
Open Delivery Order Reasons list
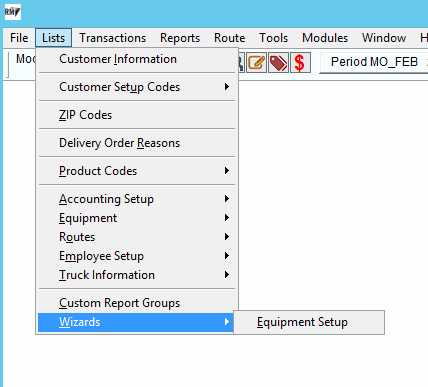[137, 143]
